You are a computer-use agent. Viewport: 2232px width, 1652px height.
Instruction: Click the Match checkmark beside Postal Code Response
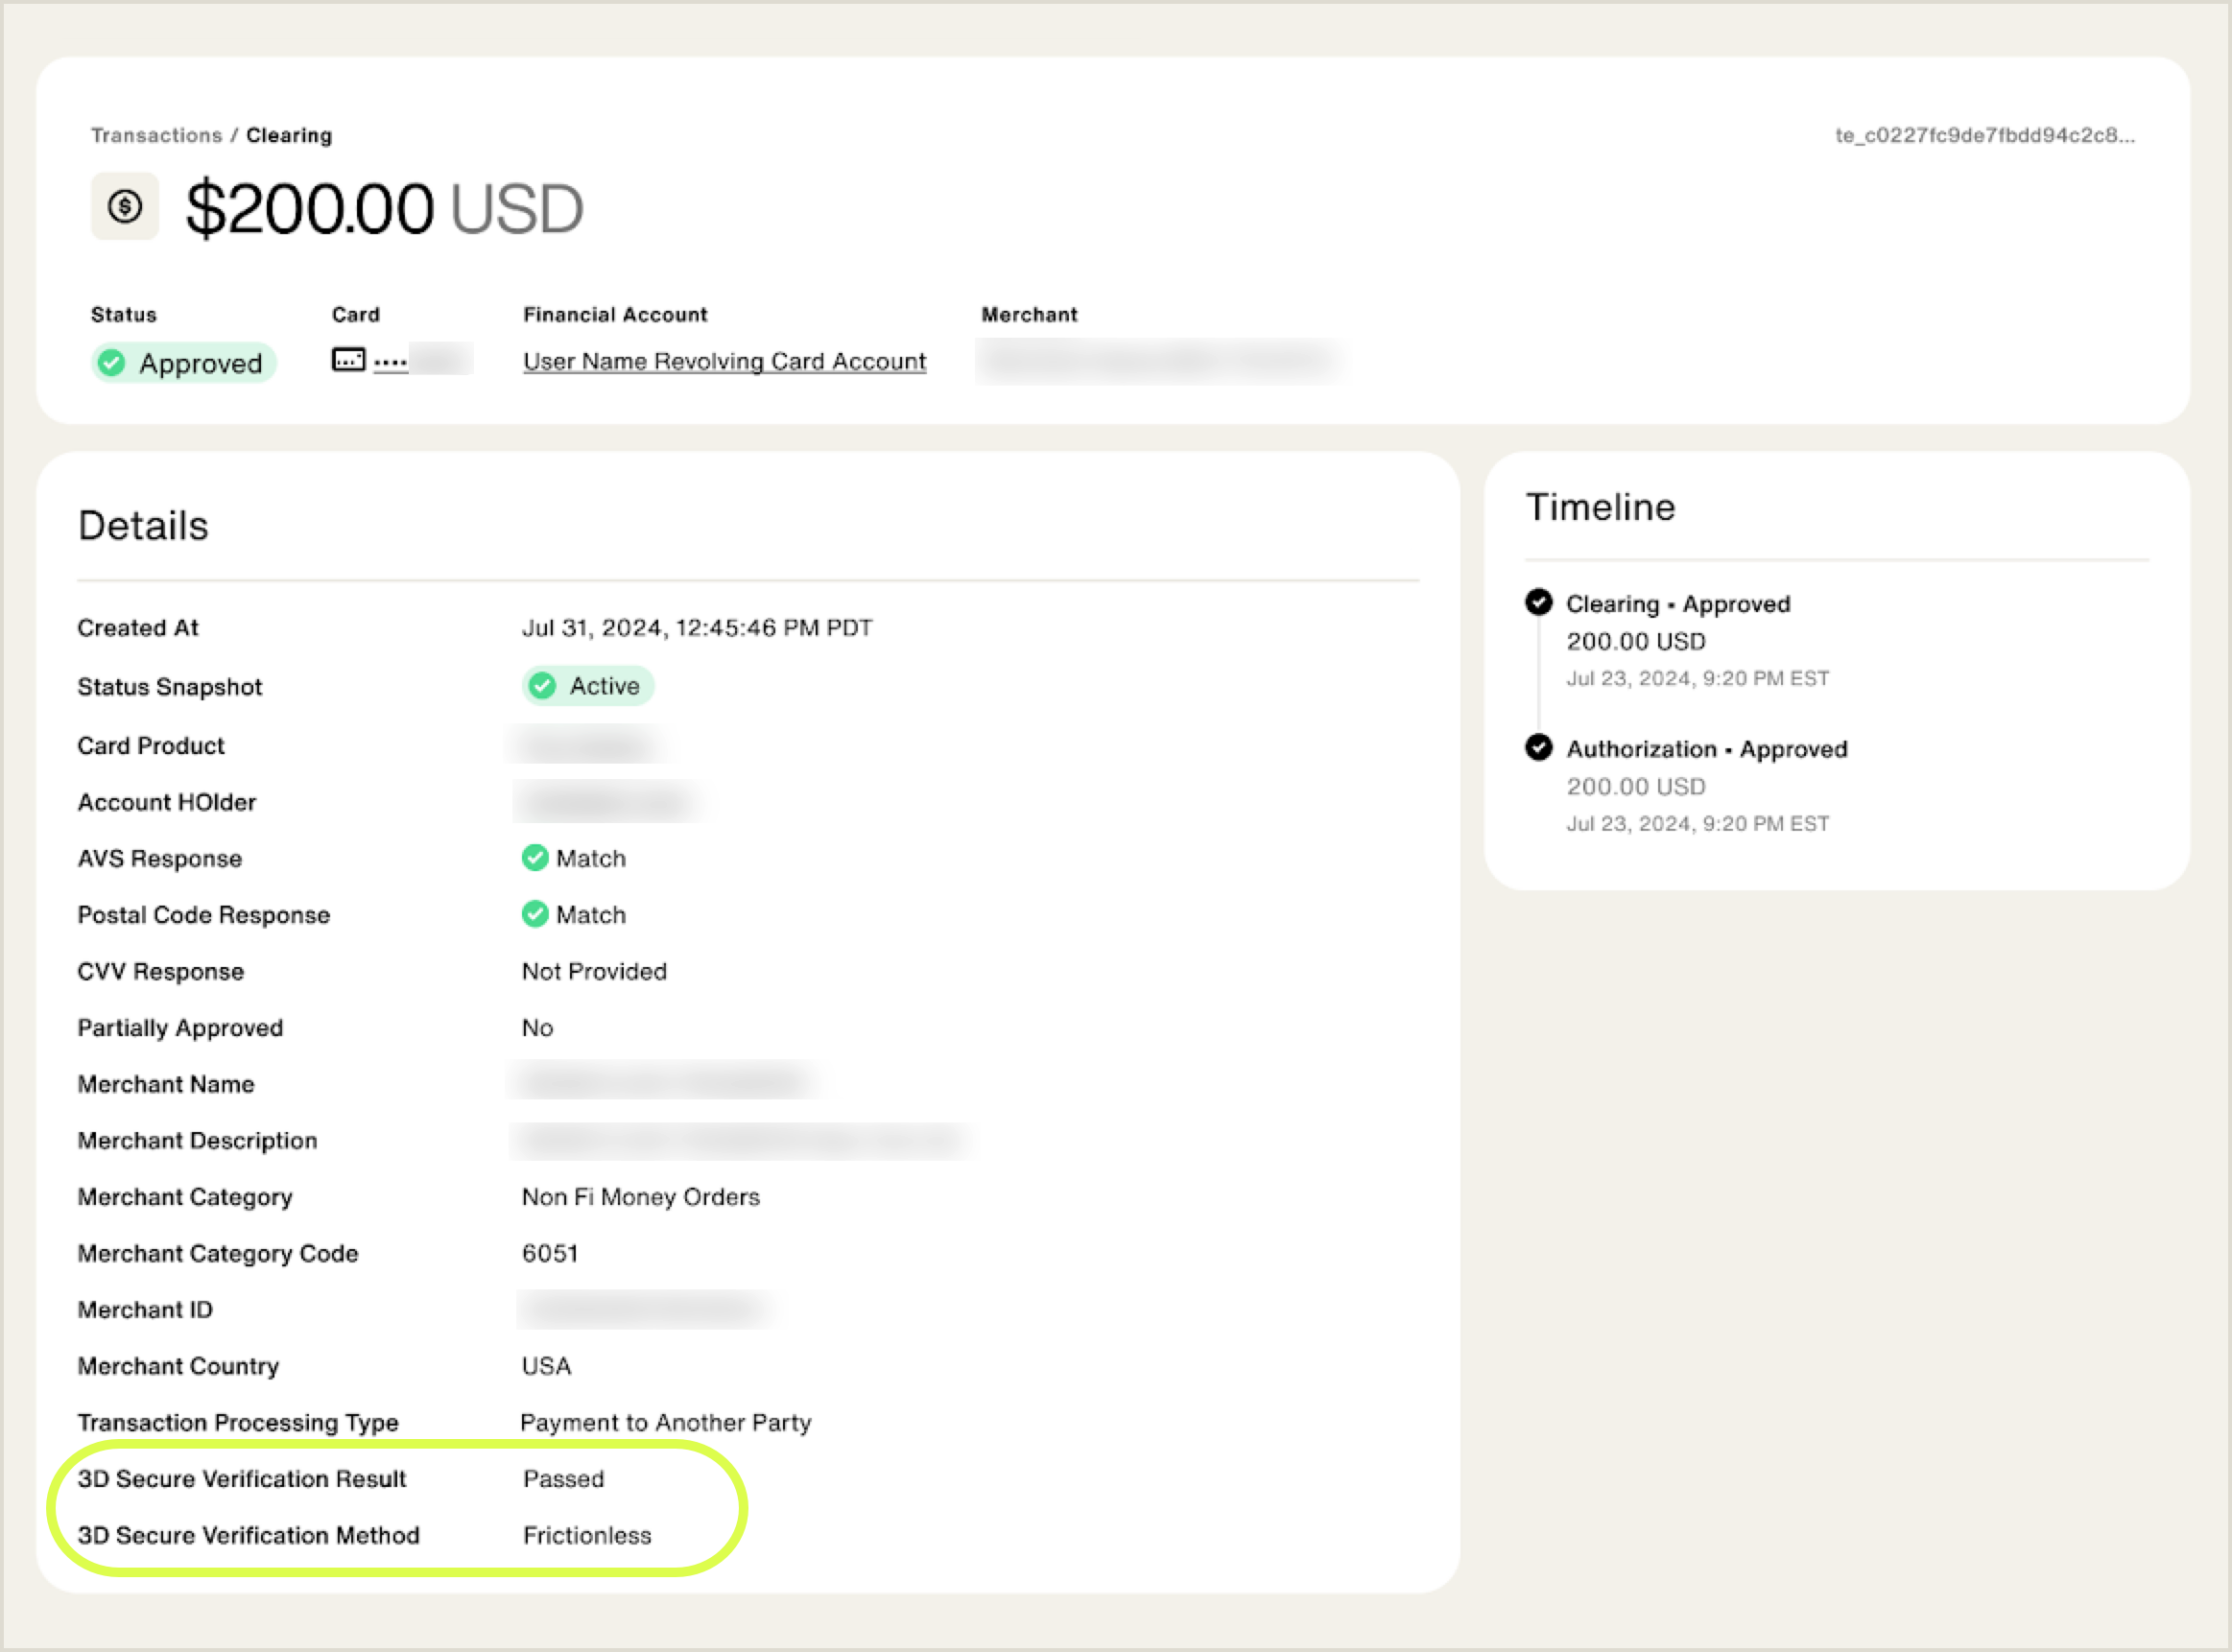coord(535,914)
